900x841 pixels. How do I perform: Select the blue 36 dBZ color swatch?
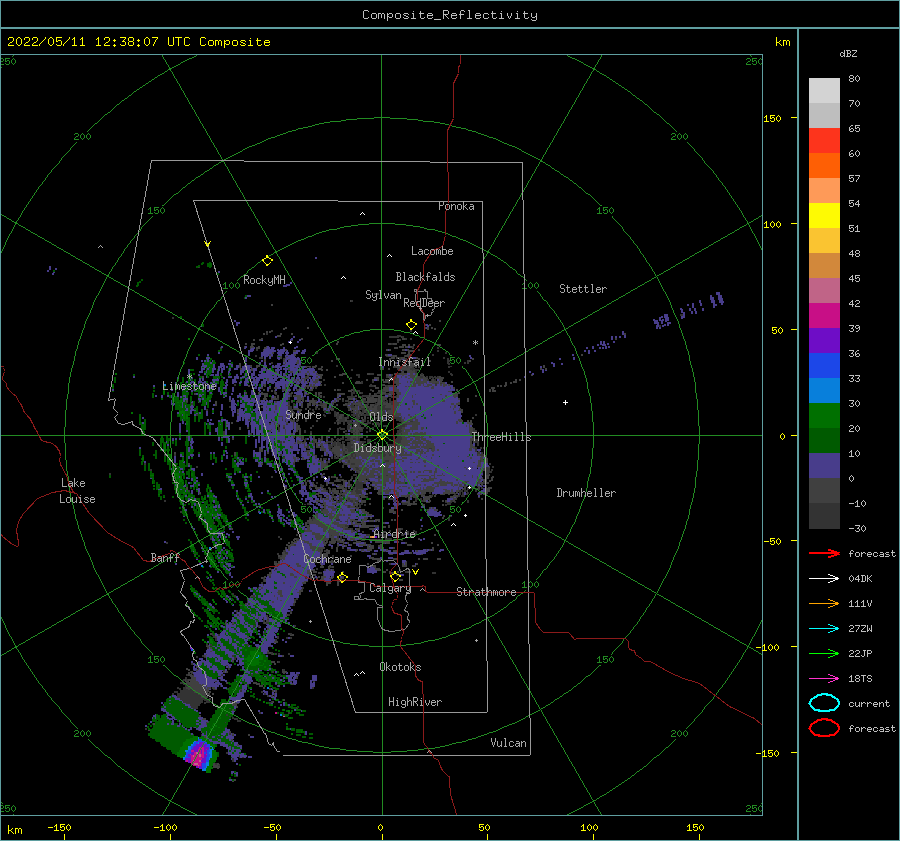click(x=824, y=365)
